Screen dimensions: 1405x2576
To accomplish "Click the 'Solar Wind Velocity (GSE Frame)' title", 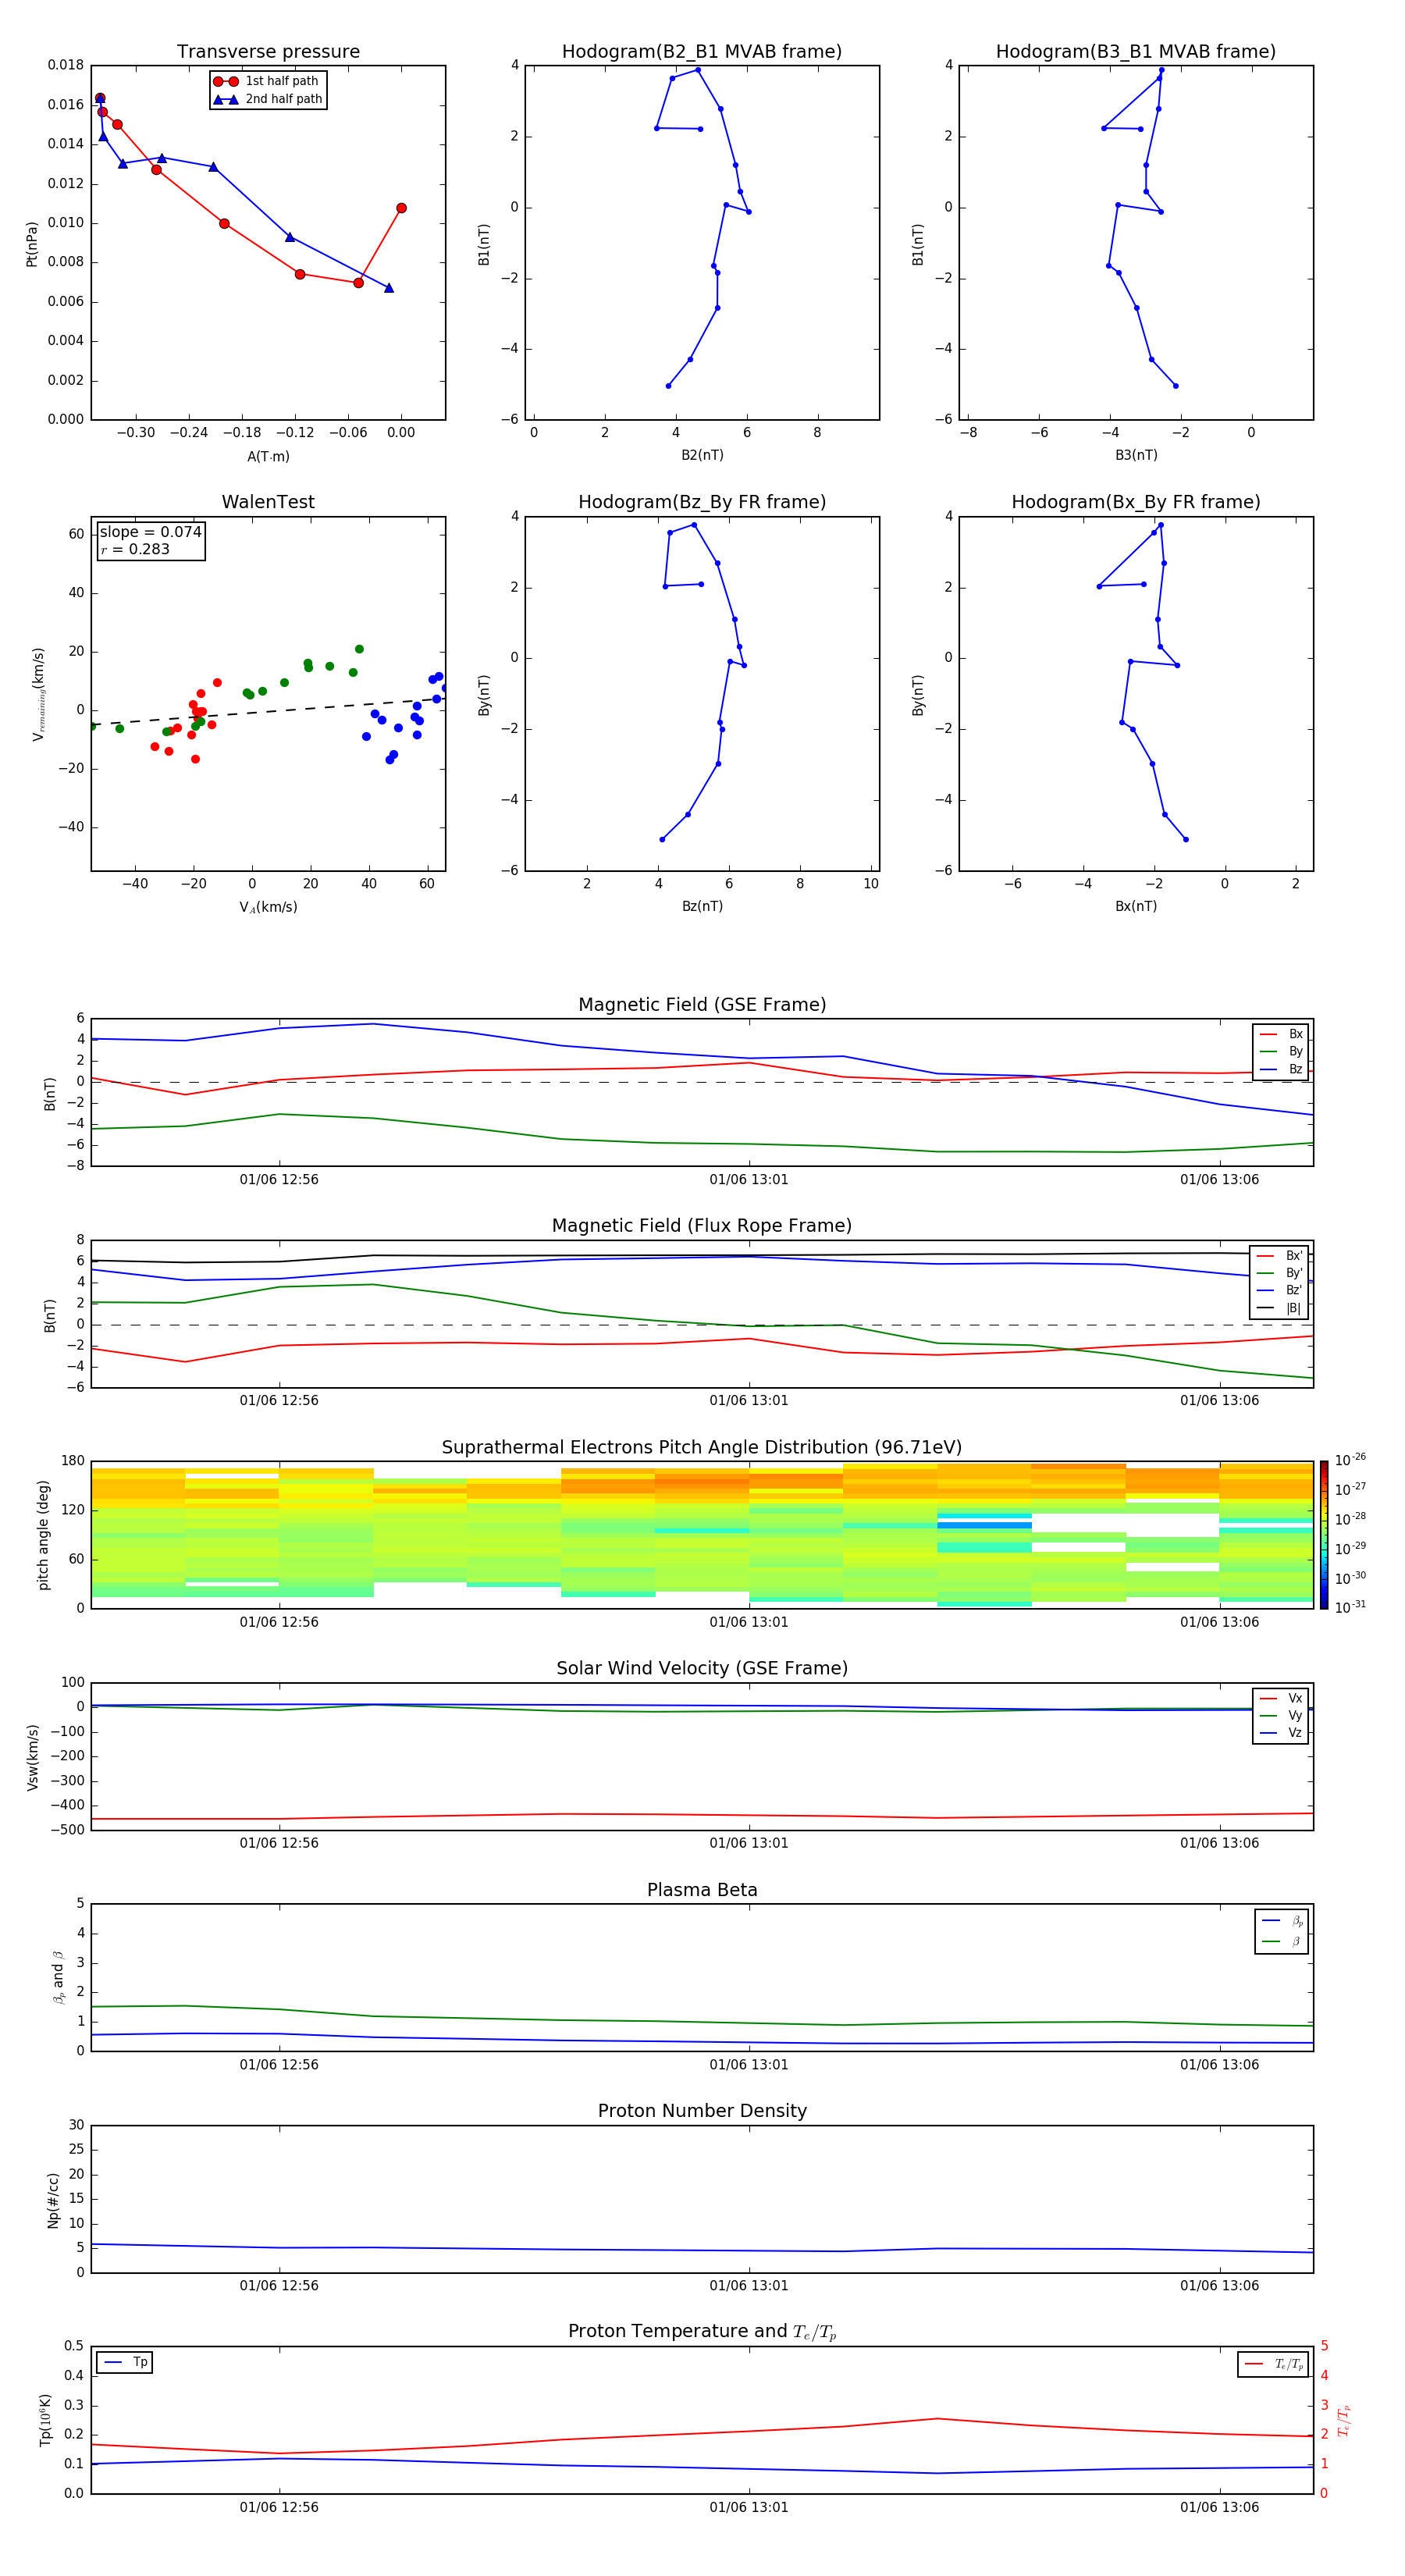I will (702, 1669).
